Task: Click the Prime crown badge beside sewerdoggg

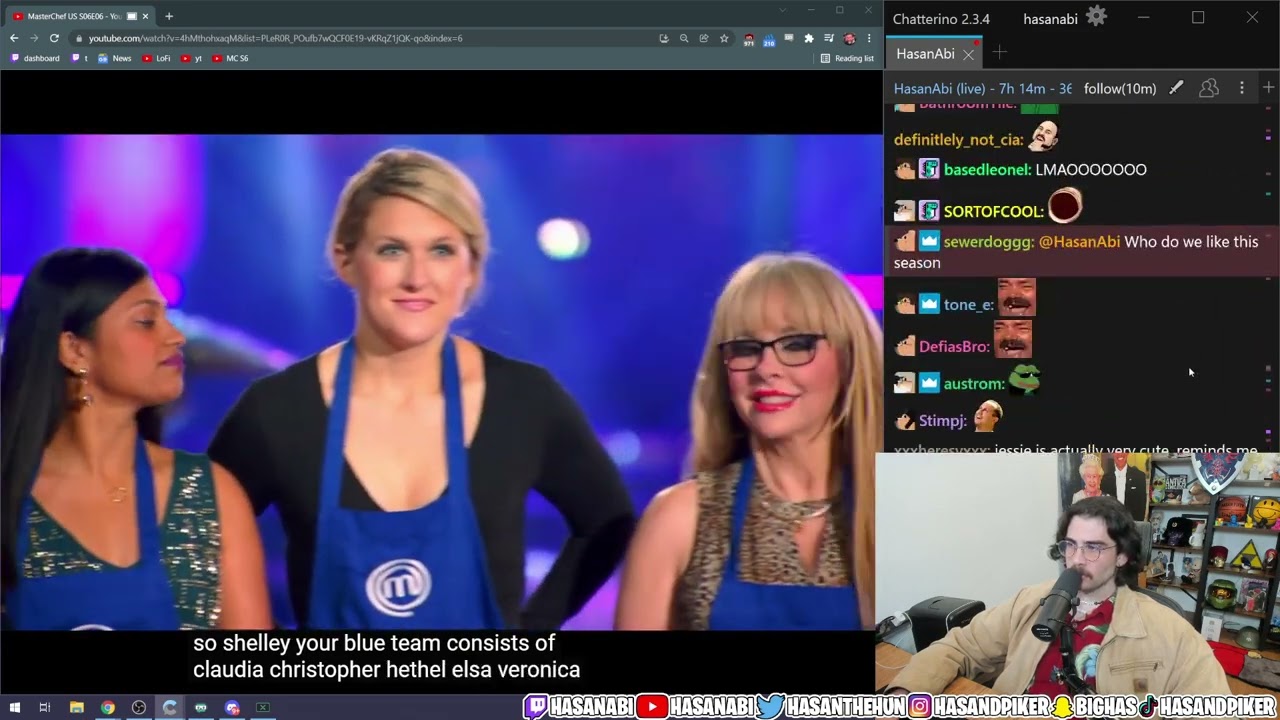Action: click(x=929, y=241)
